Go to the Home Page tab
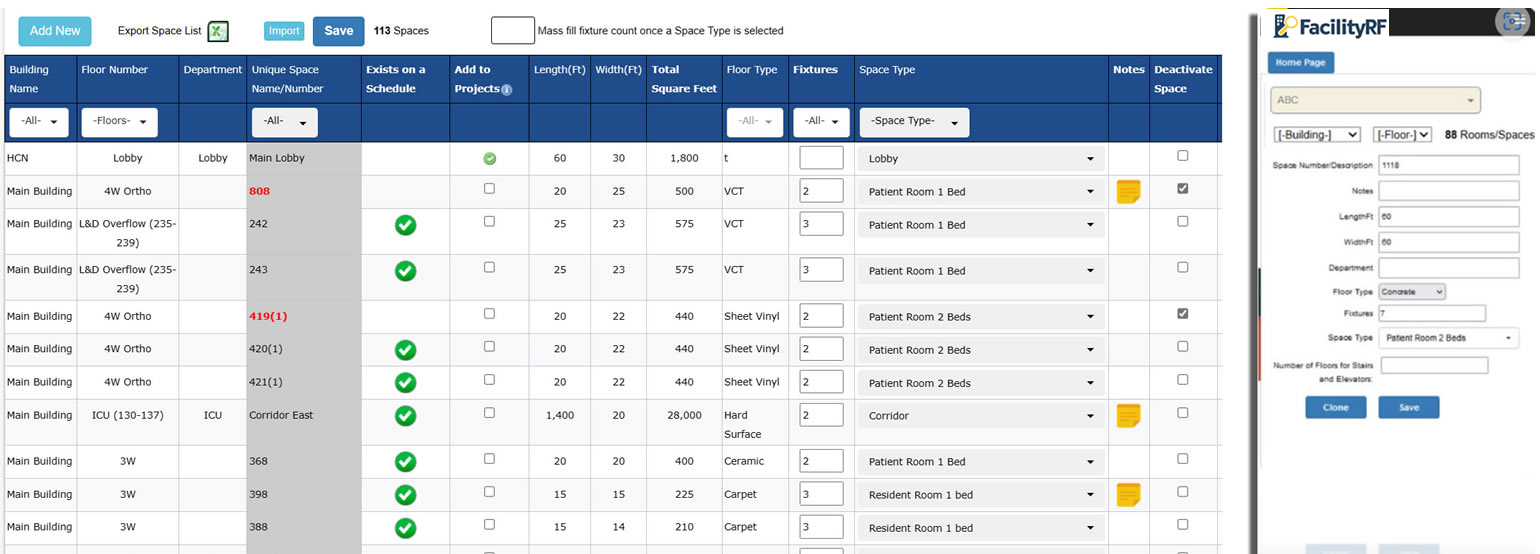1540x554 pixels. (1300, 63)
